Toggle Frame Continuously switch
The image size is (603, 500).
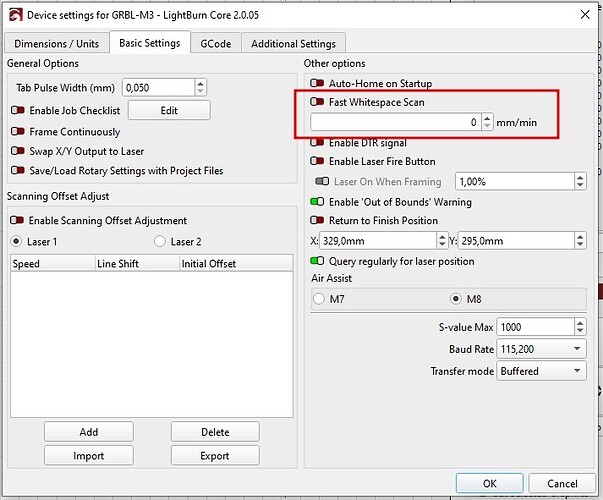[18, 132]
